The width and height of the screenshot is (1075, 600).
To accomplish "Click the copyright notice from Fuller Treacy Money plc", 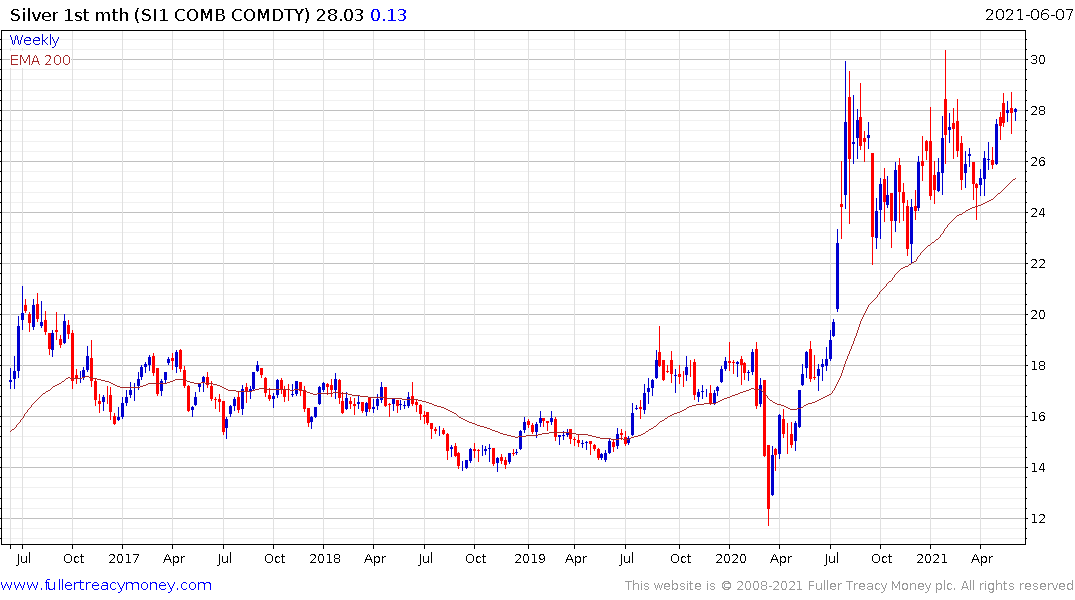I will (849, 586).
